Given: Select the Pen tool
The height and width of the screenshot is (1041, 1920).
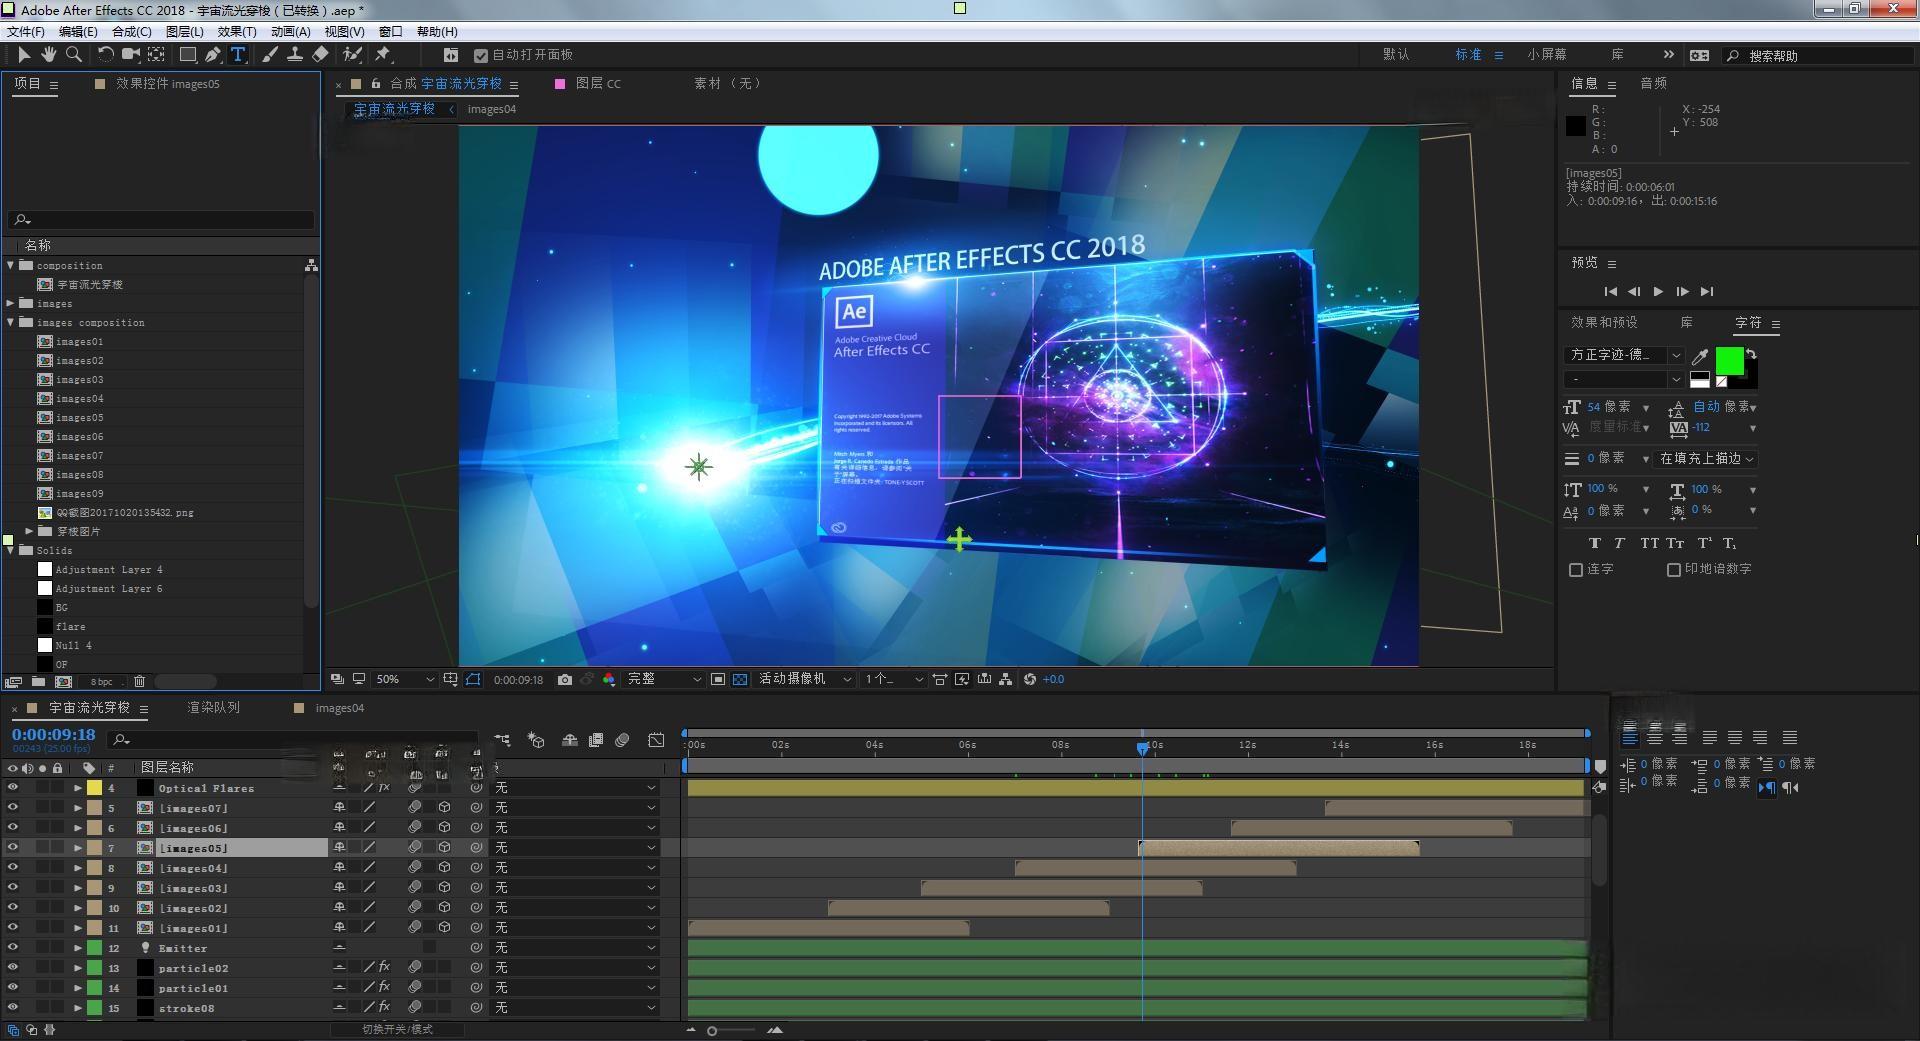Looking at the screenshot, I should [x=213, y=55].
